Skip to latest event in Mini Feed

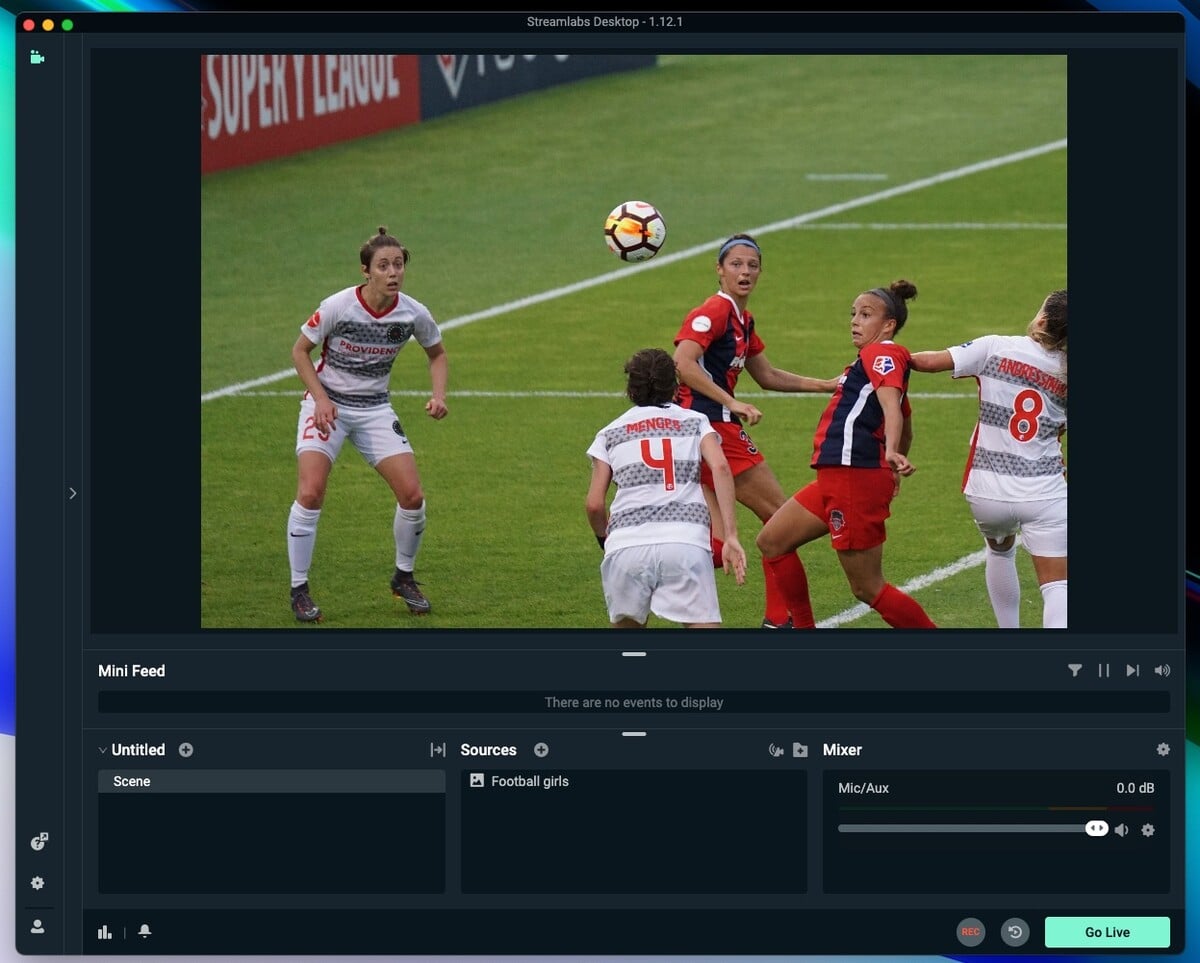pos(1133,670)
